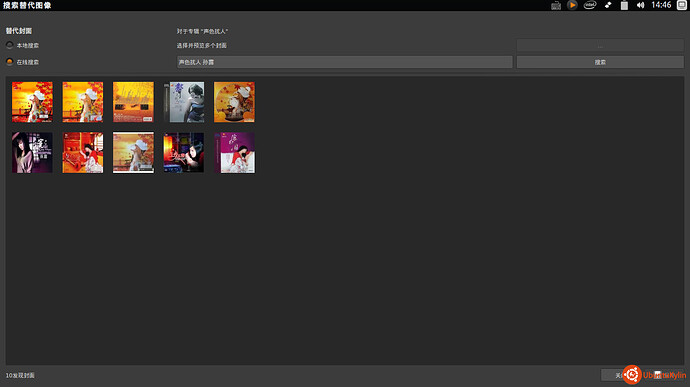Click the 搜索 button

tap(600, 62)
